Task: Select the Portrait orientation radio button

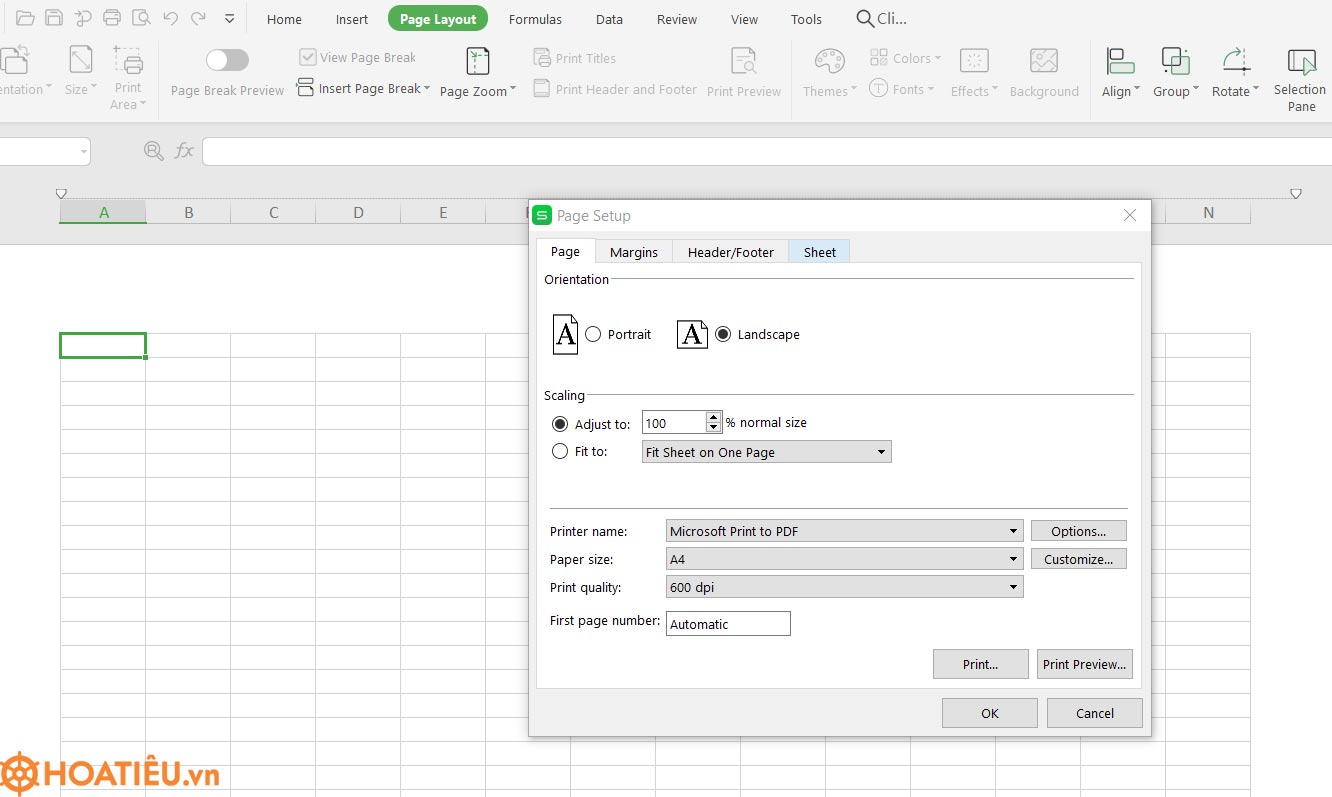Action: (593, 333)
